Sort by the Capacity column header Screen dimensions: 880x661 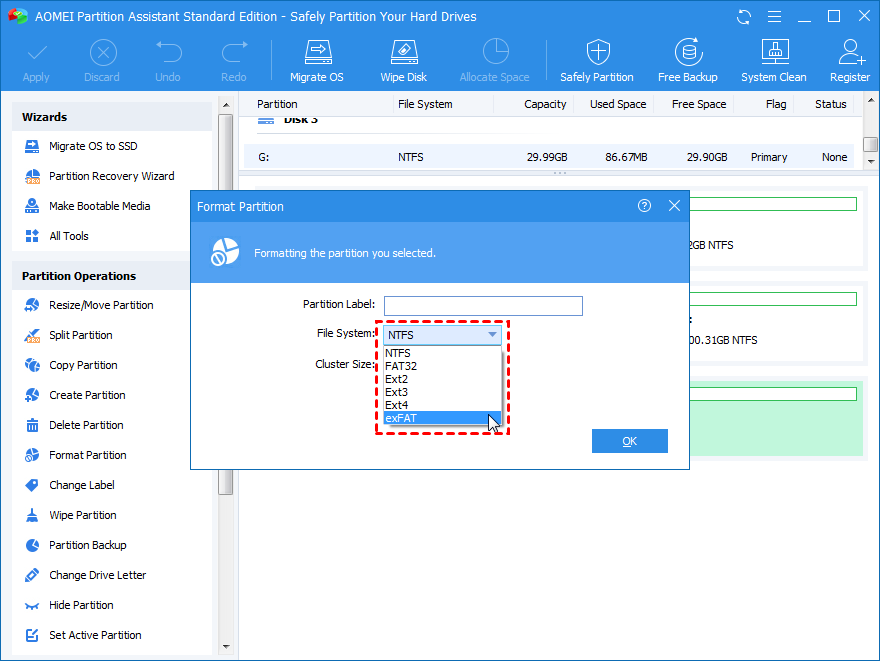[545, 104]
